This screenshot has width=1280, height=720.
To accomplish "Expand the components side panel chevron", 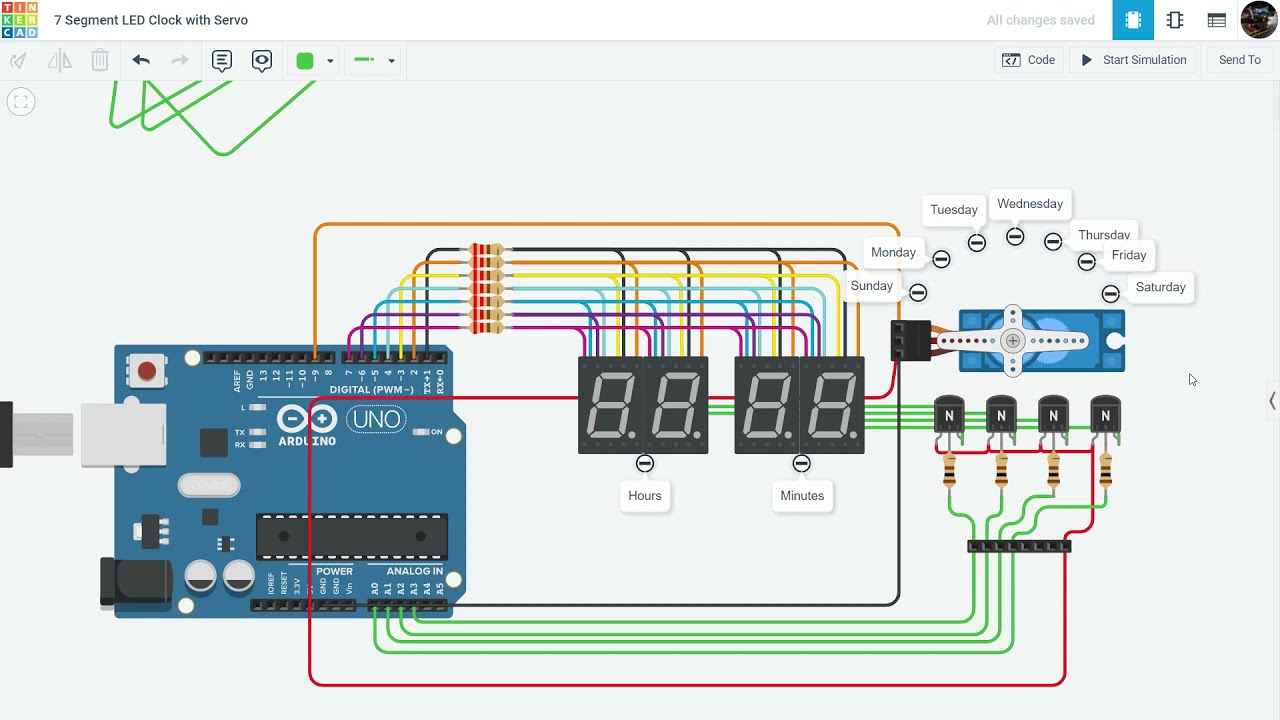I will click(x=1272, y=401).
